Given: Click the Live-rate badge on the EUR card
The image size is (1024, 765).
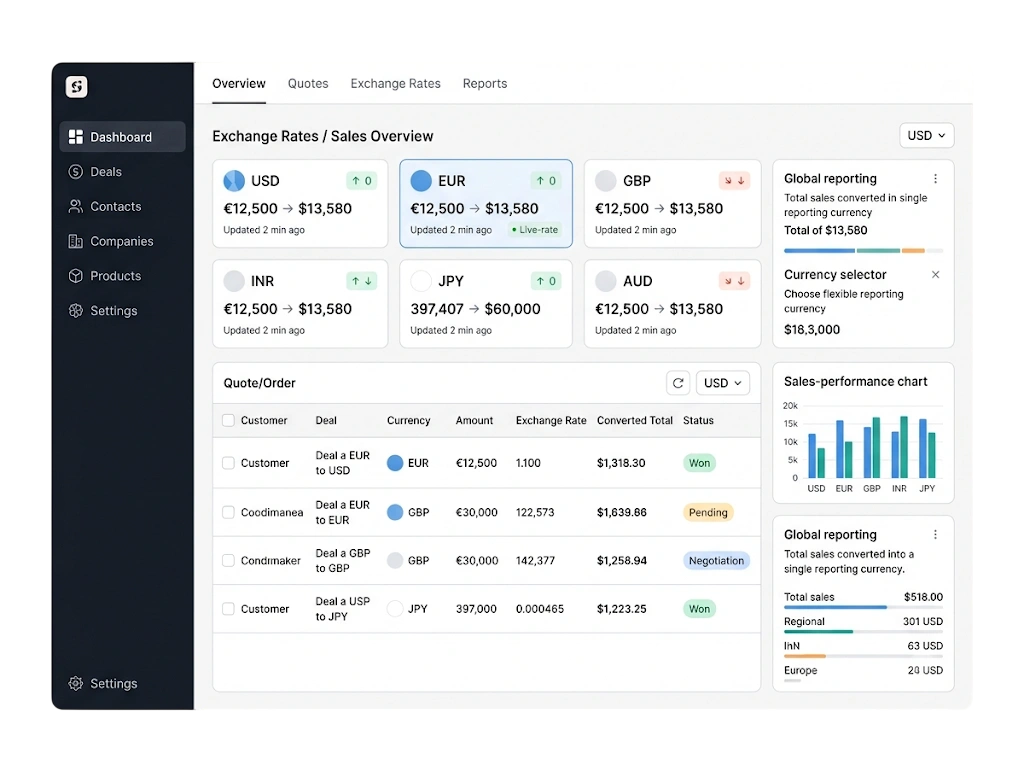Looking at the screenshot, I should [x=535, y=230].
